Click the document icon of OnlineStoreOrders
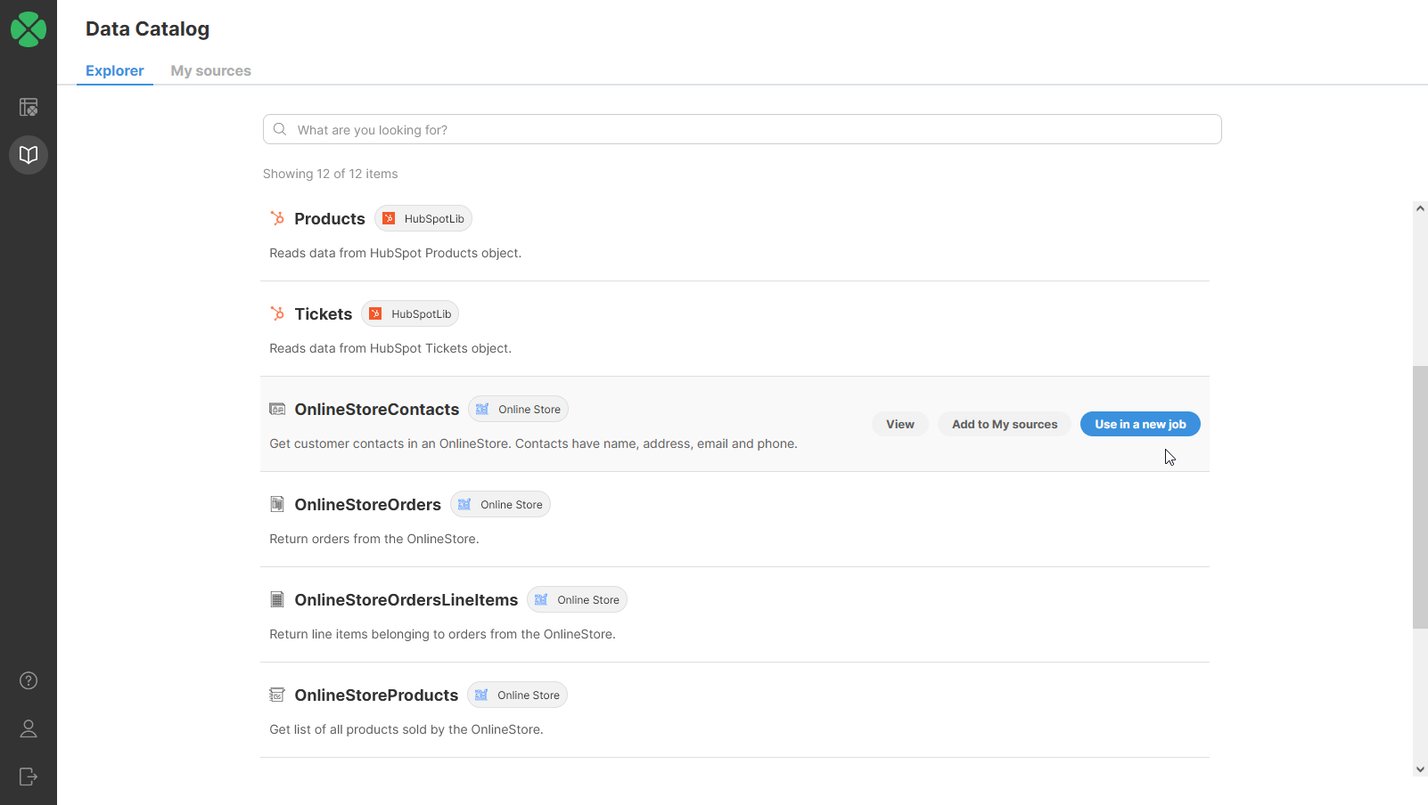Image resolution: width=1428 pixels, height=805 pixels. click(x=278, y=504)
